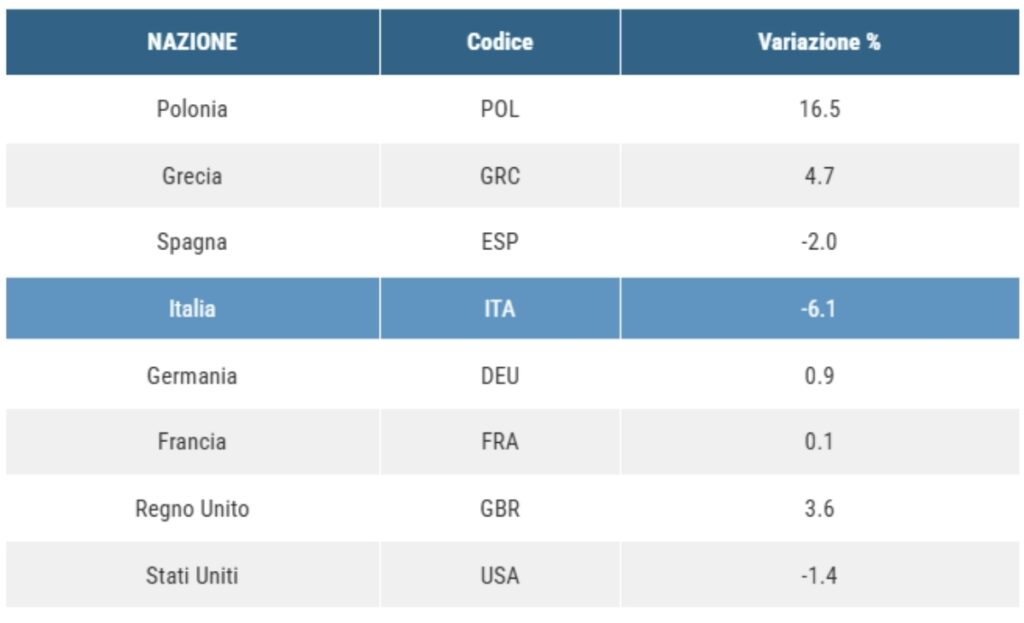
Task: Click the DEU code cell
Action: coord(500,375)
